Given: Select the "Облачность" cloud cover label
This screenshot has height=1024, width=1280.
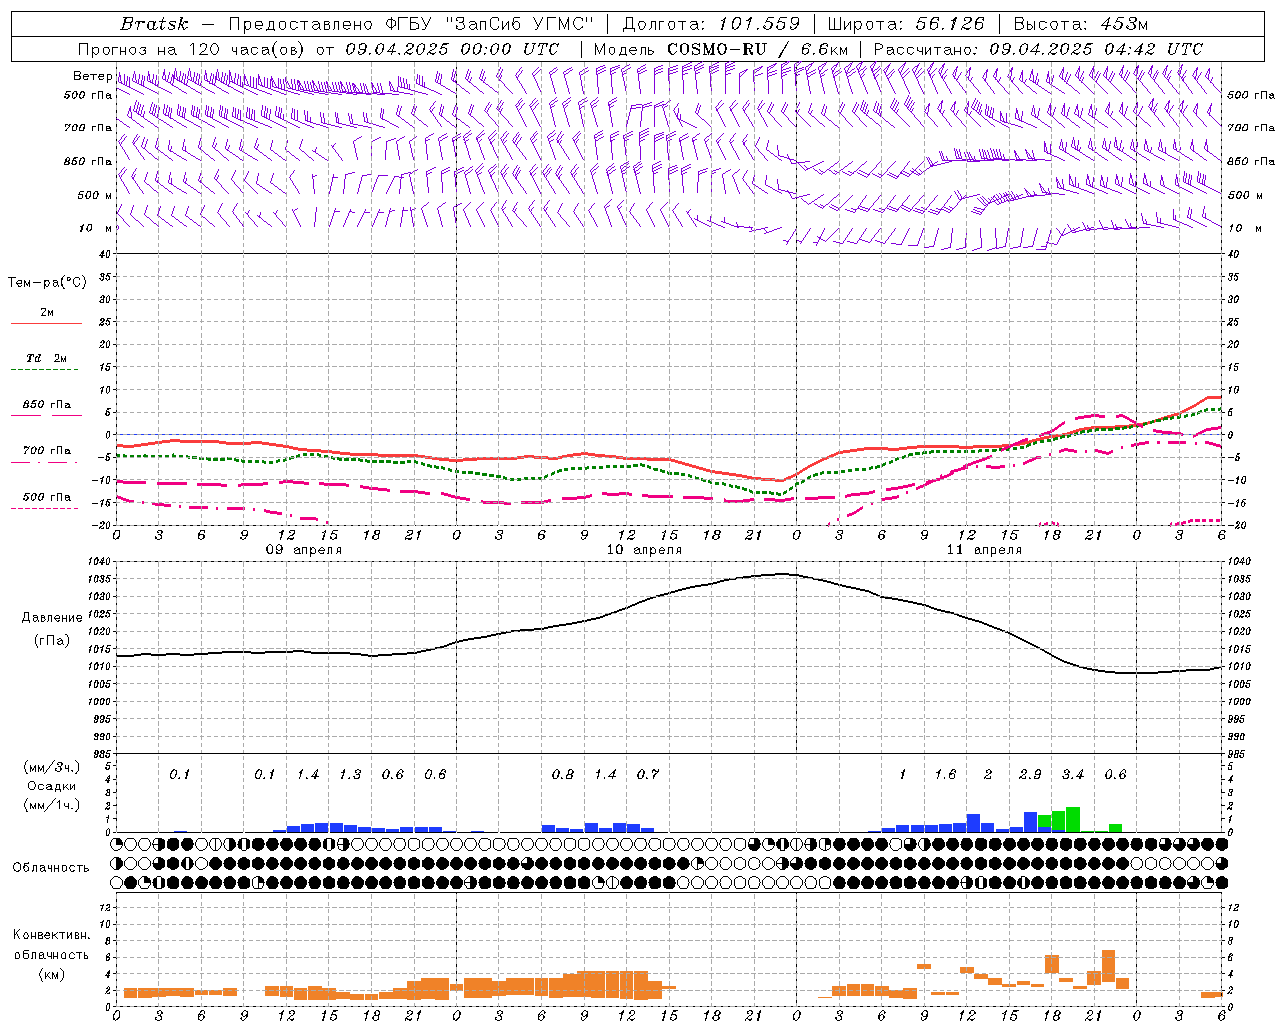Looking at the screenshot, I should click(51, 868).
